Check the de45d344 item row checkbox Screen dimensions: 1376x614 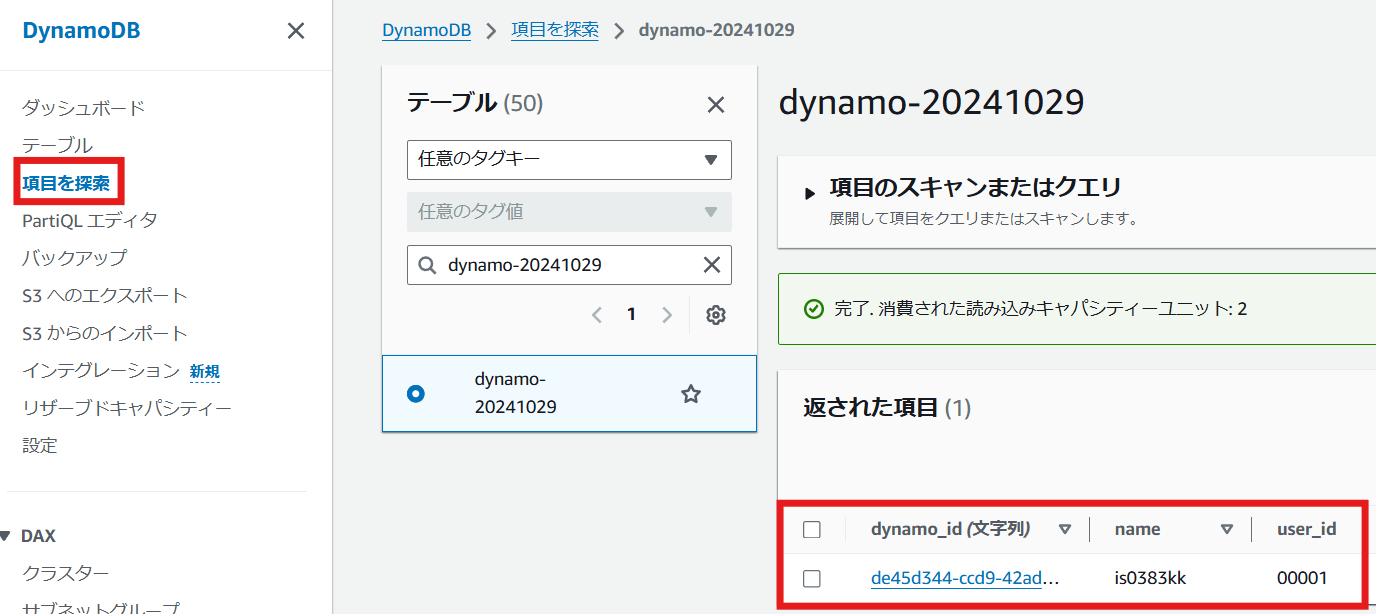coord(812,579)
